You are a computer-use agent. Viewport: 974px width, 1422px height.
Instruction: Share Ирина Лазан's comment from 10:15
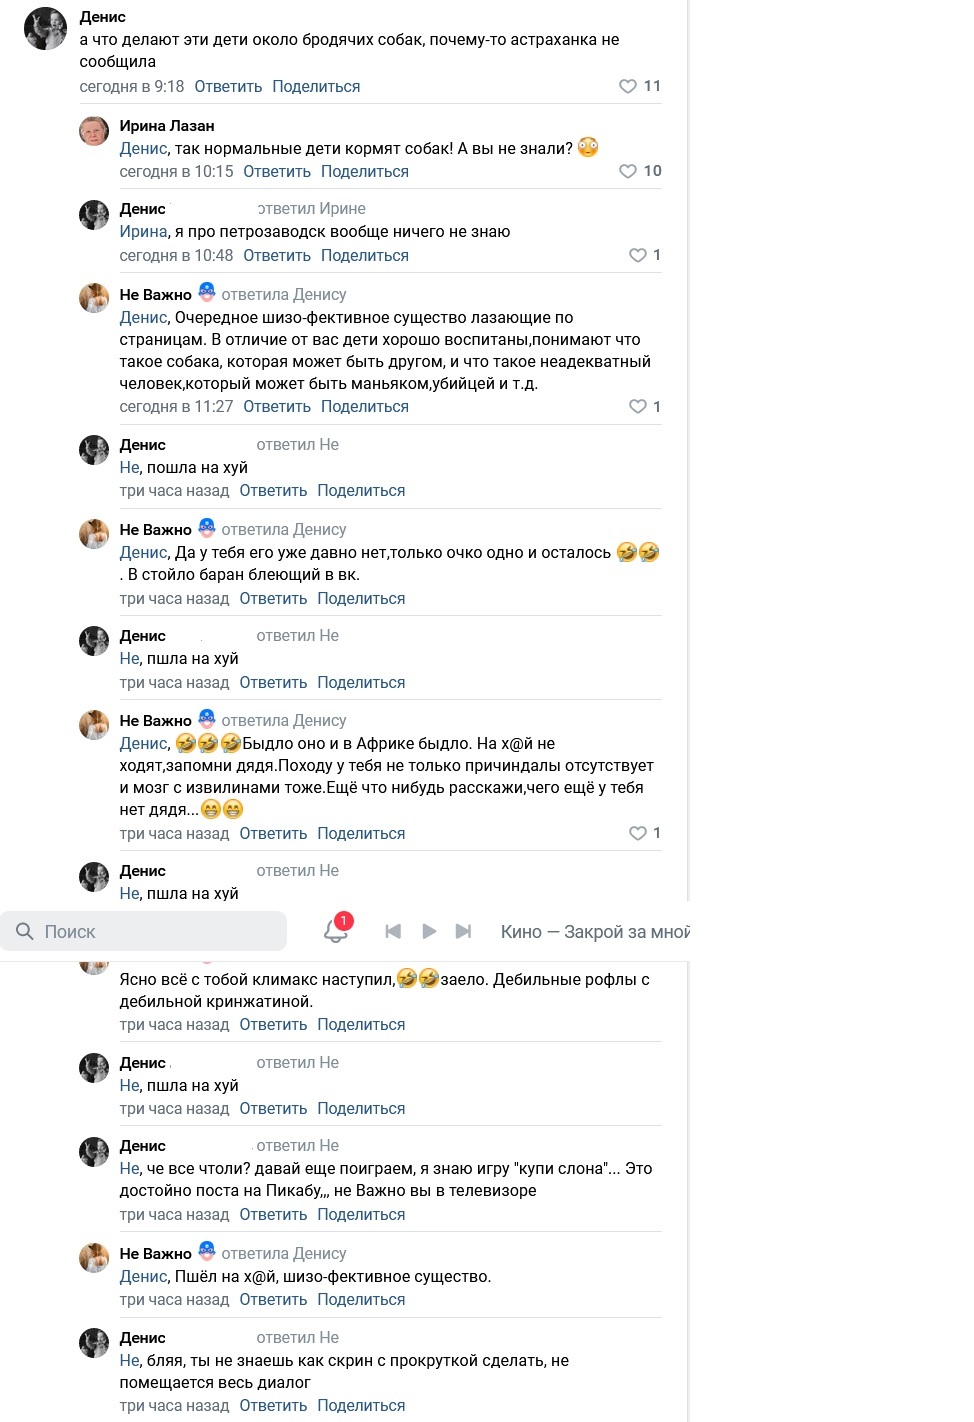(365, 172)
